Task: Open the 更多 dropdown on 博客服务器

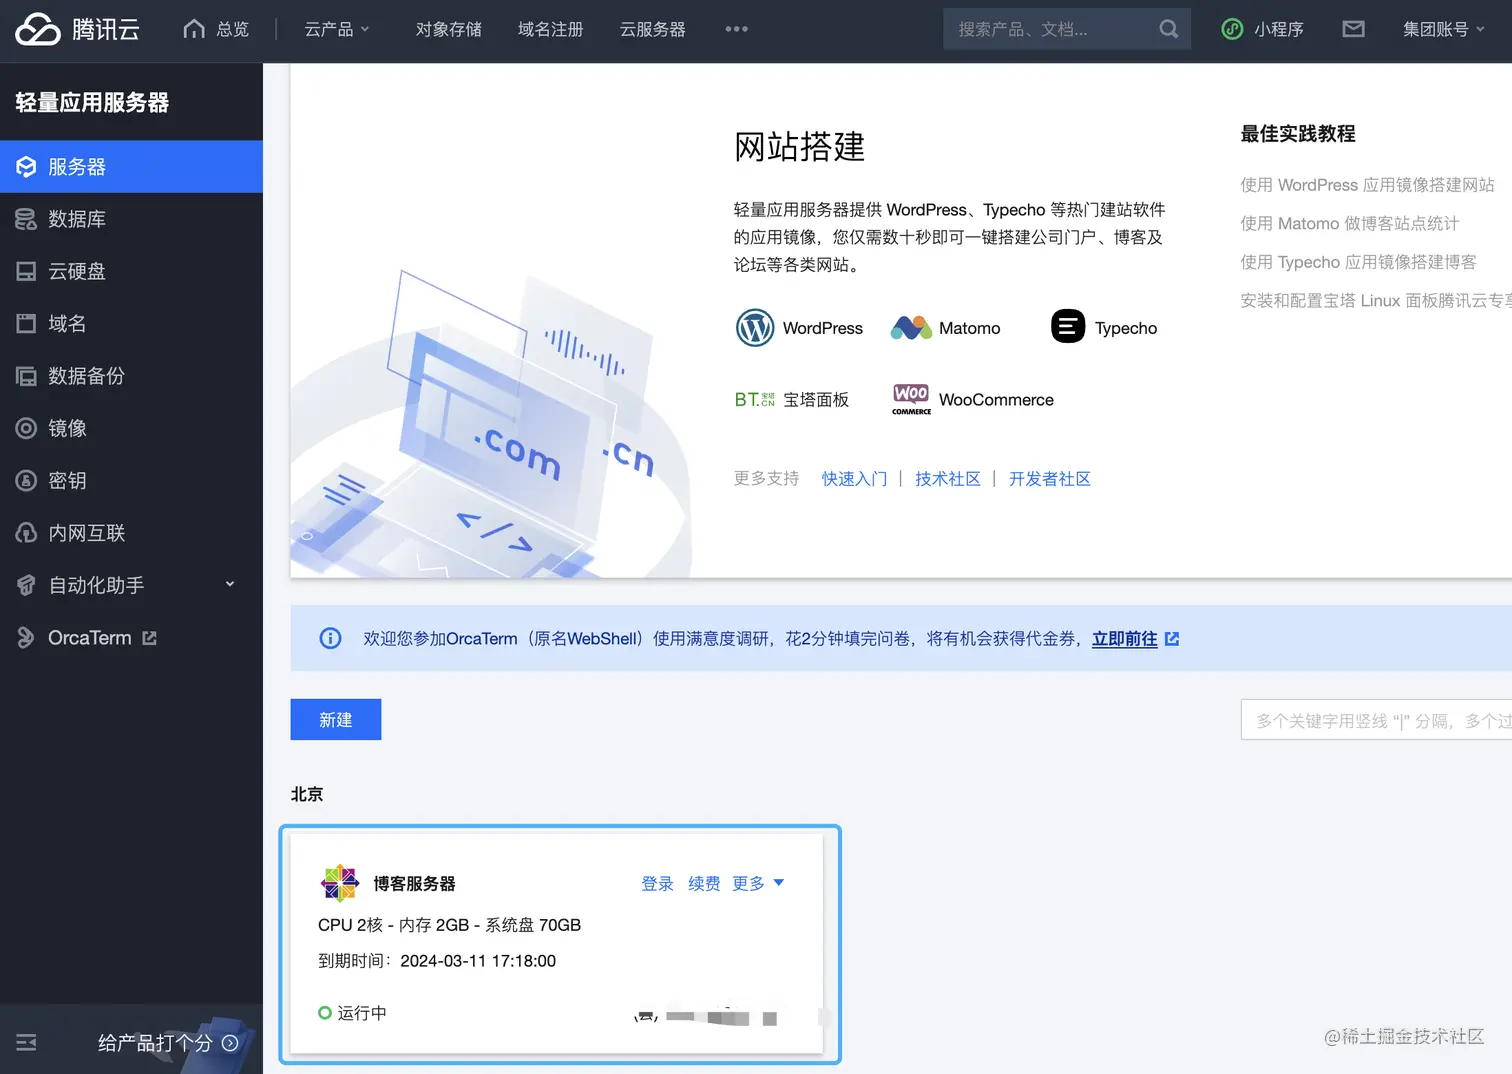Action: point(758,883)
